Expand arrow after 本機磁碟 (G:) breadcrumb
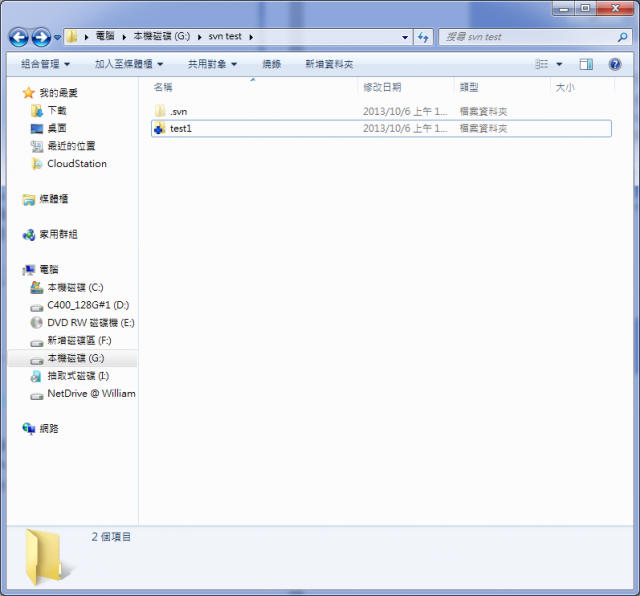640x596 pixels. (200, 37)
